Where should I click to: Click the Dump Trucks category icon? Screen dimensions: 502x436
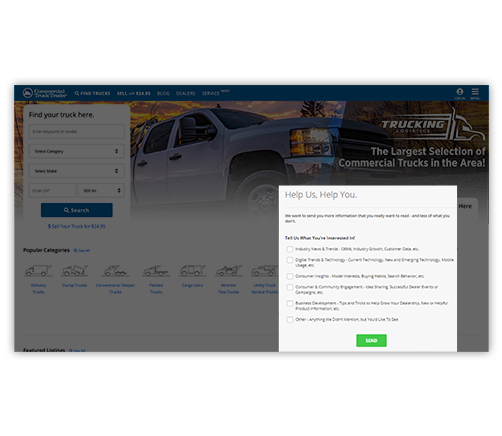point(75,271)
